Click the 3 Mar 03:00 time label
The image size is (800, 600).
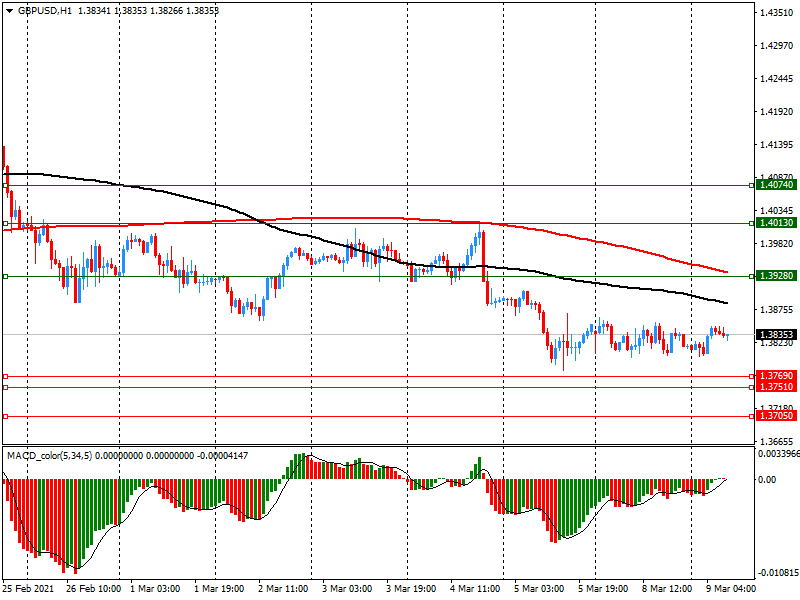[x=350, y=590]
